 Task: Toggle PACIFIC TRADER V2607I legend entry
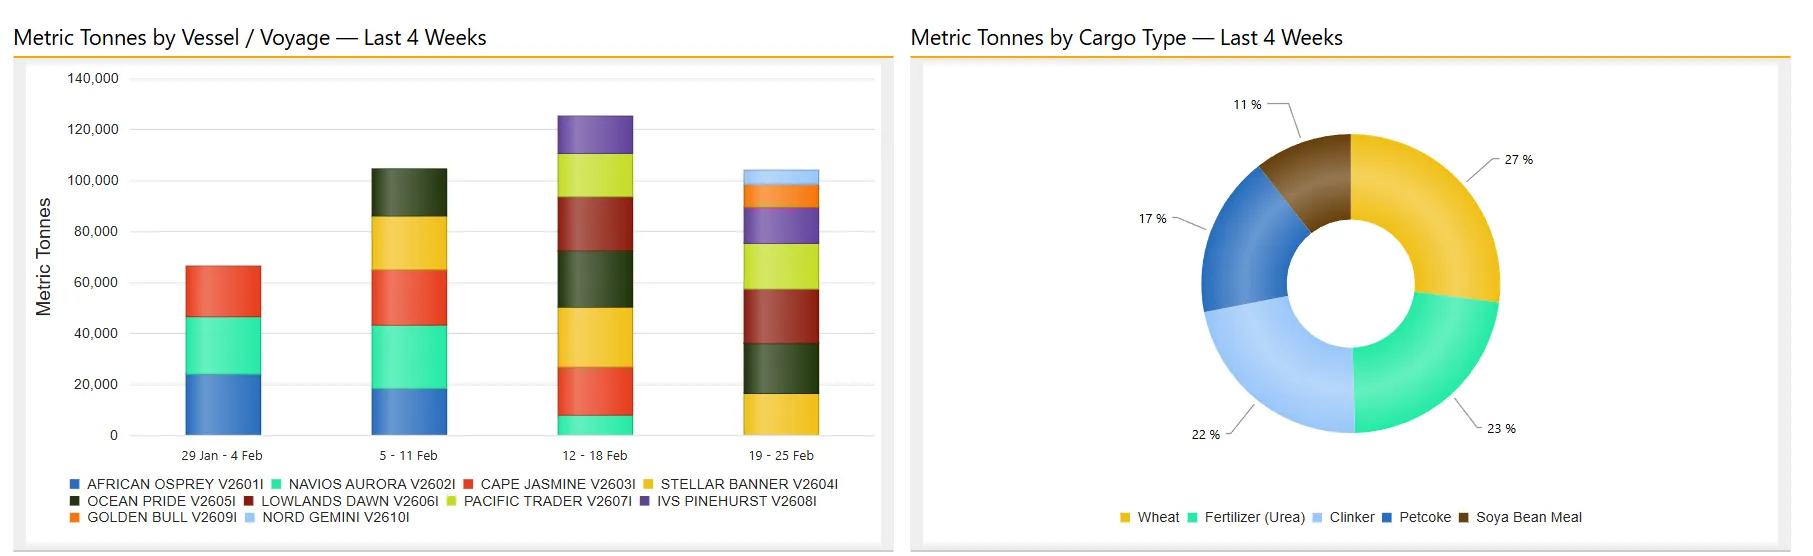pos(540,501)
